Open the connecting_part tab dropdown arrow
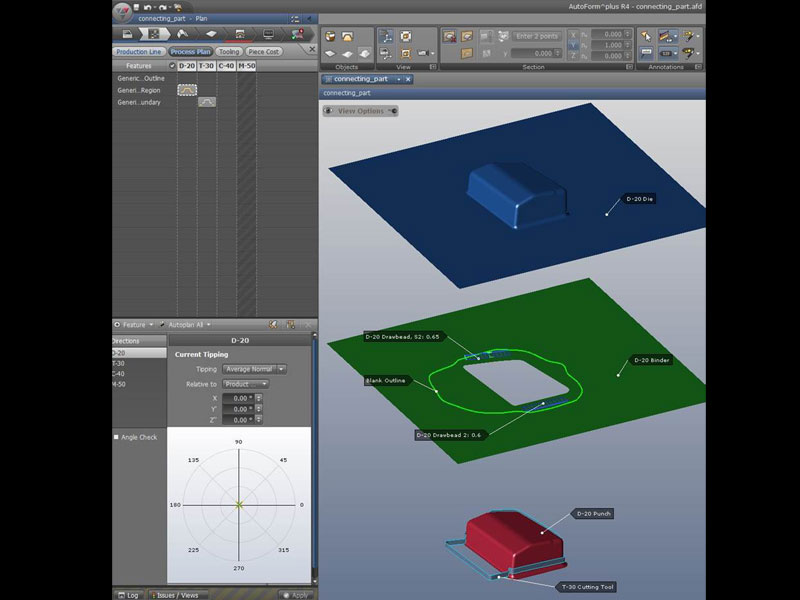Viewport: 800px width, 600px height. [398, 79]
